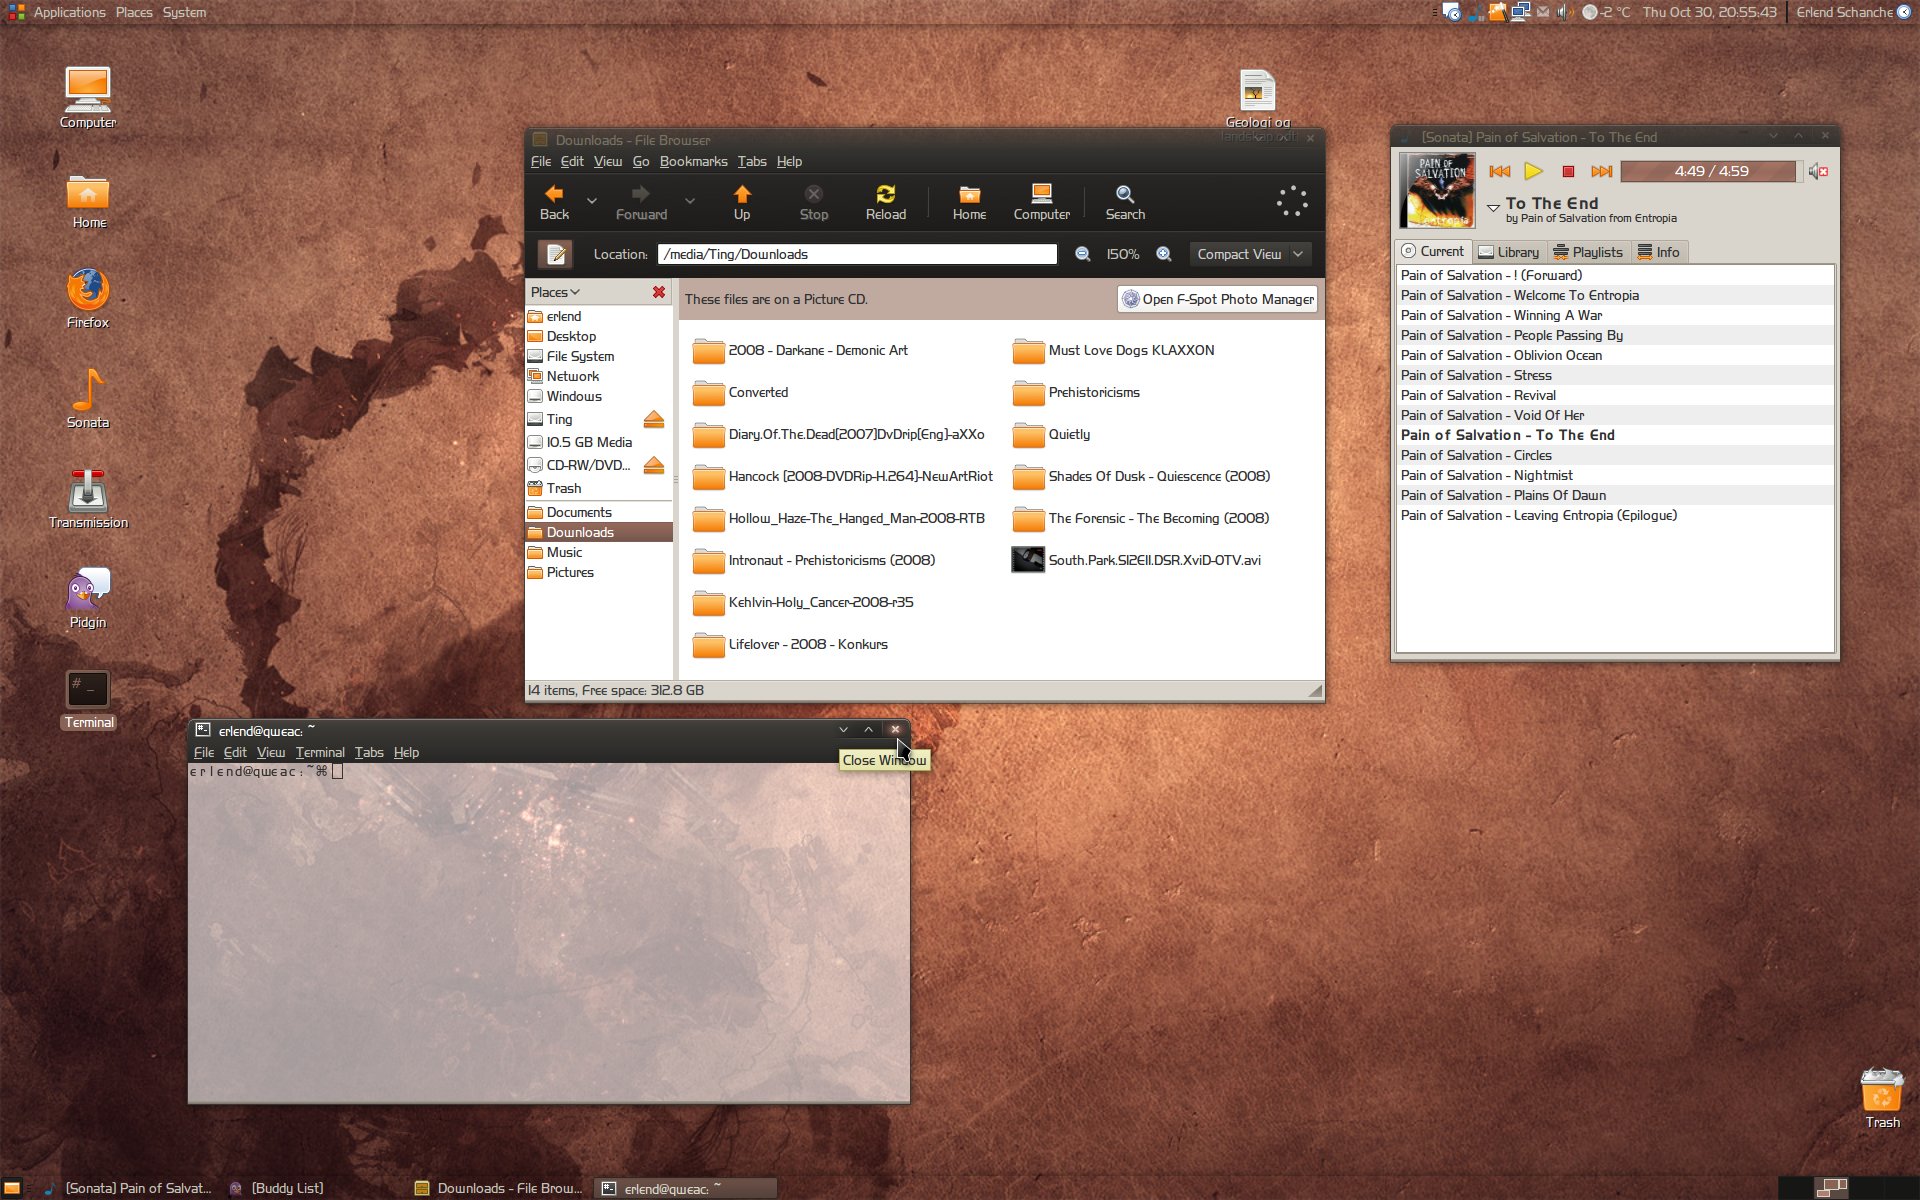Open Forward history dropdown arrow
Image resolution: width=1920 pixels, height=1200 pixels.
(690, 201)
